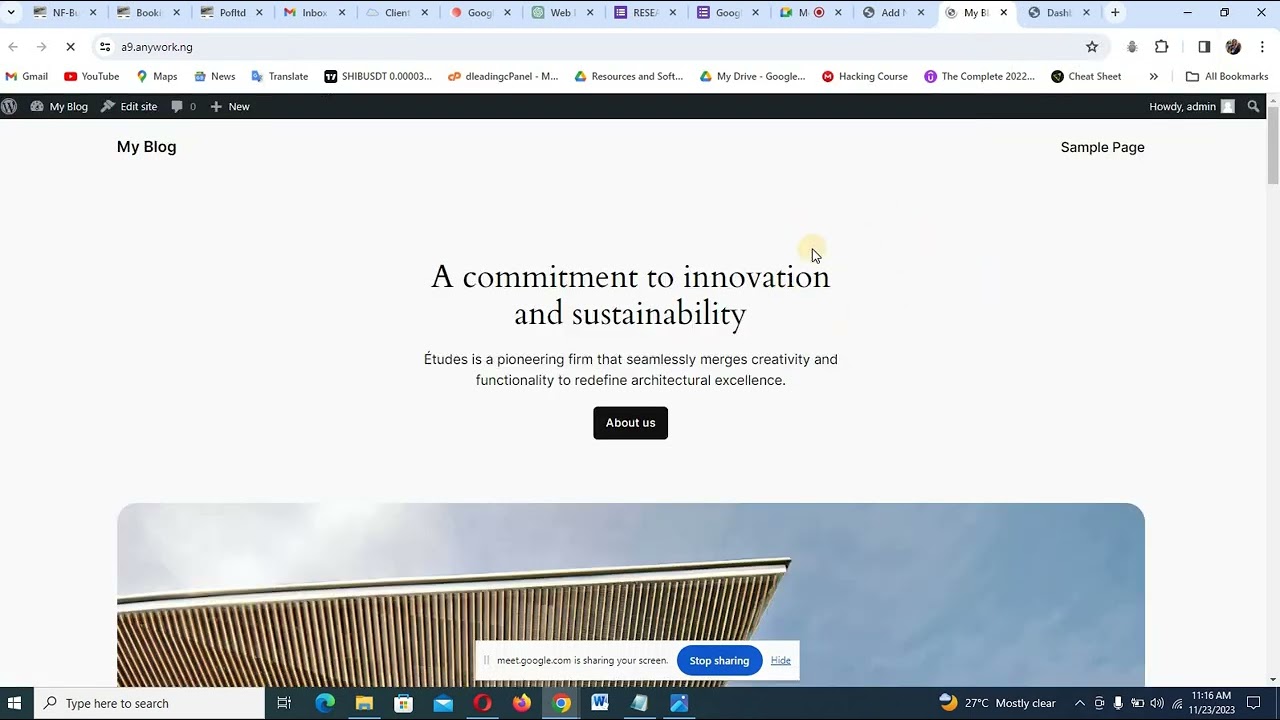Switch to the Web browser tab
The image size is (1280, 720).
pos(564,13)
